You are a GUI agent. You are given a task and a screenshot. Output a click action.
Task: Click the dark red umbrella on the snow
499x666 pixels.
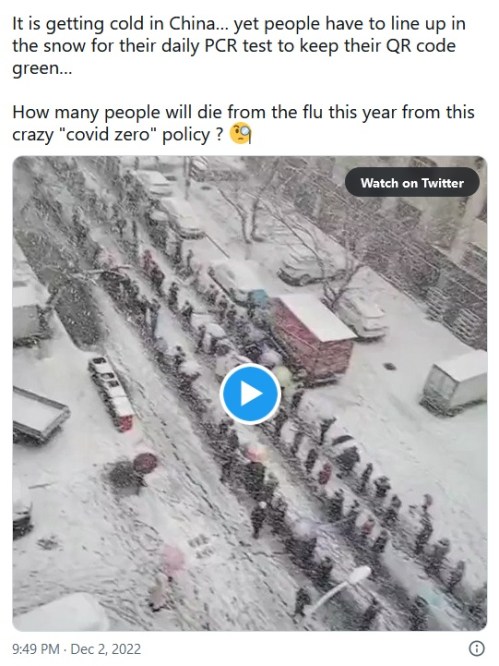(146, 463)
